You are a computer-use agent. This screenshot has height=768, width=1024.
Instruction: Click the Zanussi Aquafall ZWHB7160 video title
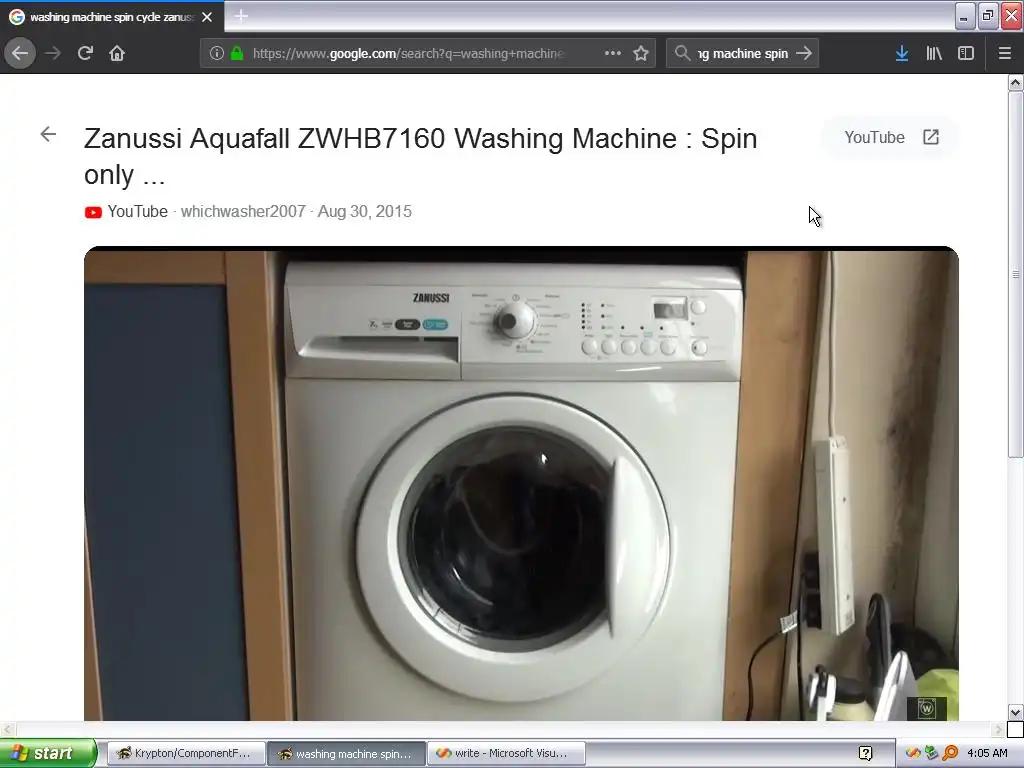click(421, 156)
